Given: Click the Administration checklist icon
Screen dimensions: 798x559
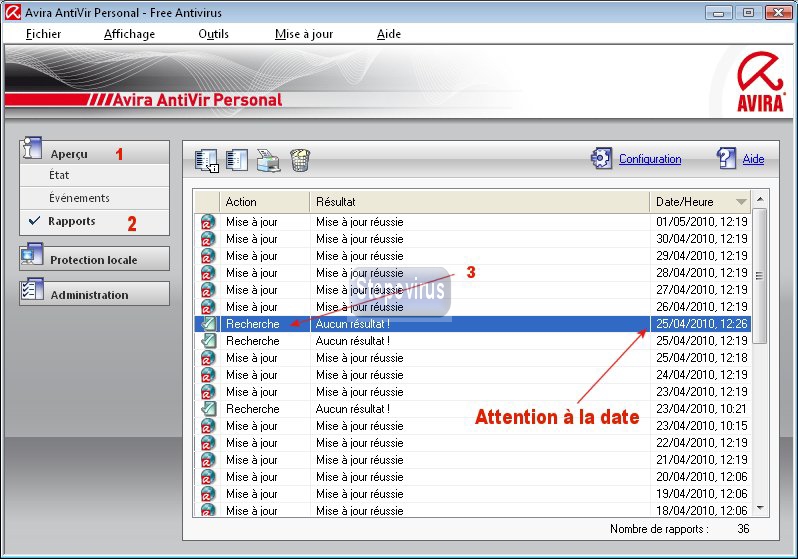Looking at the screenshot, I should pos(32,289).
